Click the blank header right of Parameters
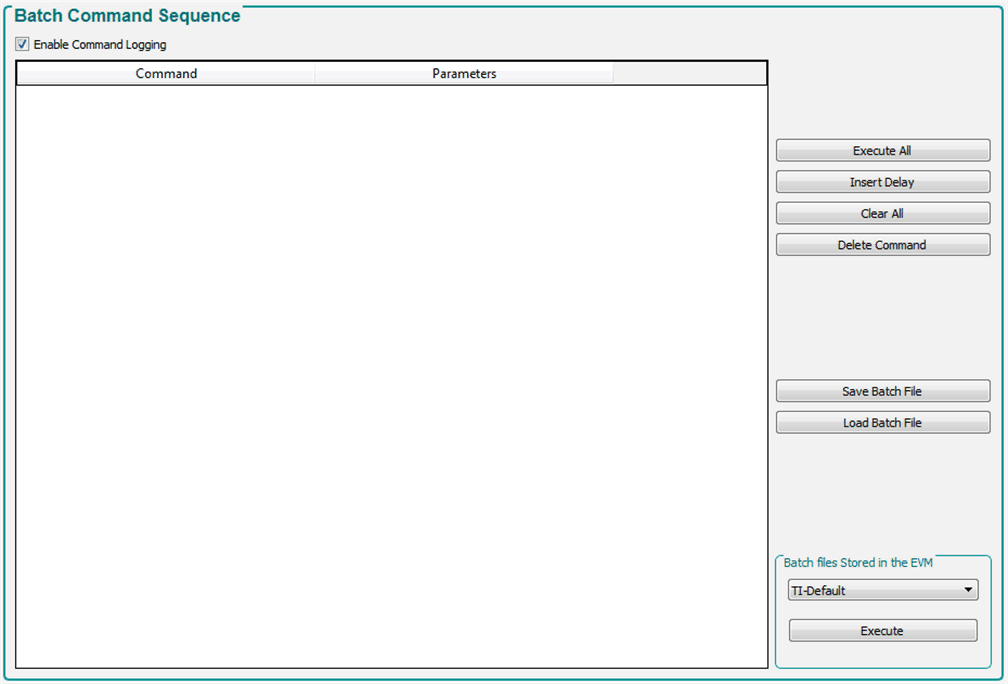 pos(689,74)
